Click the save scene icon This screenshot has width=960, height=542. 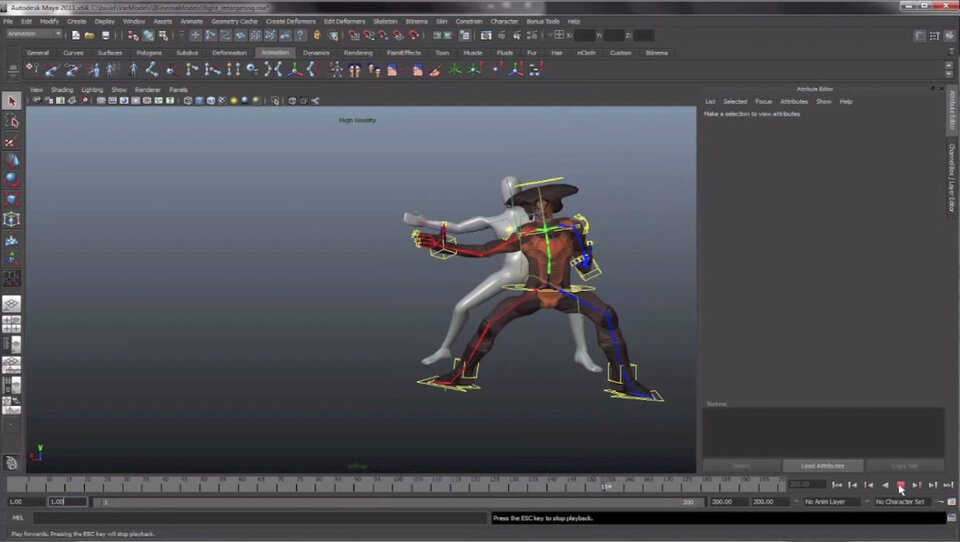104,35
